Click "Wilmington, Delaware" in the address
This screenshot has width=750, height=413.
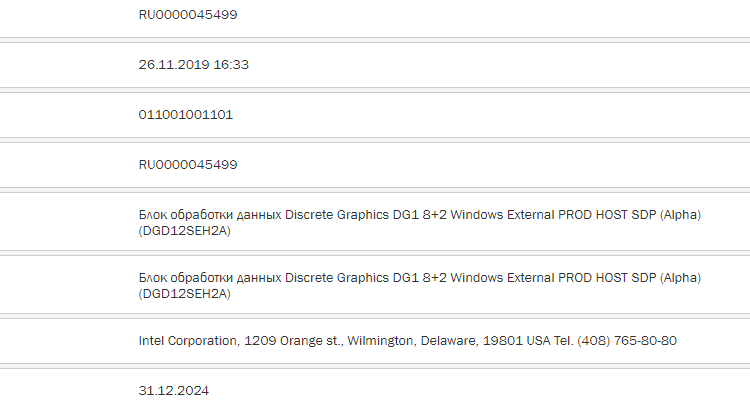point(397,340)
